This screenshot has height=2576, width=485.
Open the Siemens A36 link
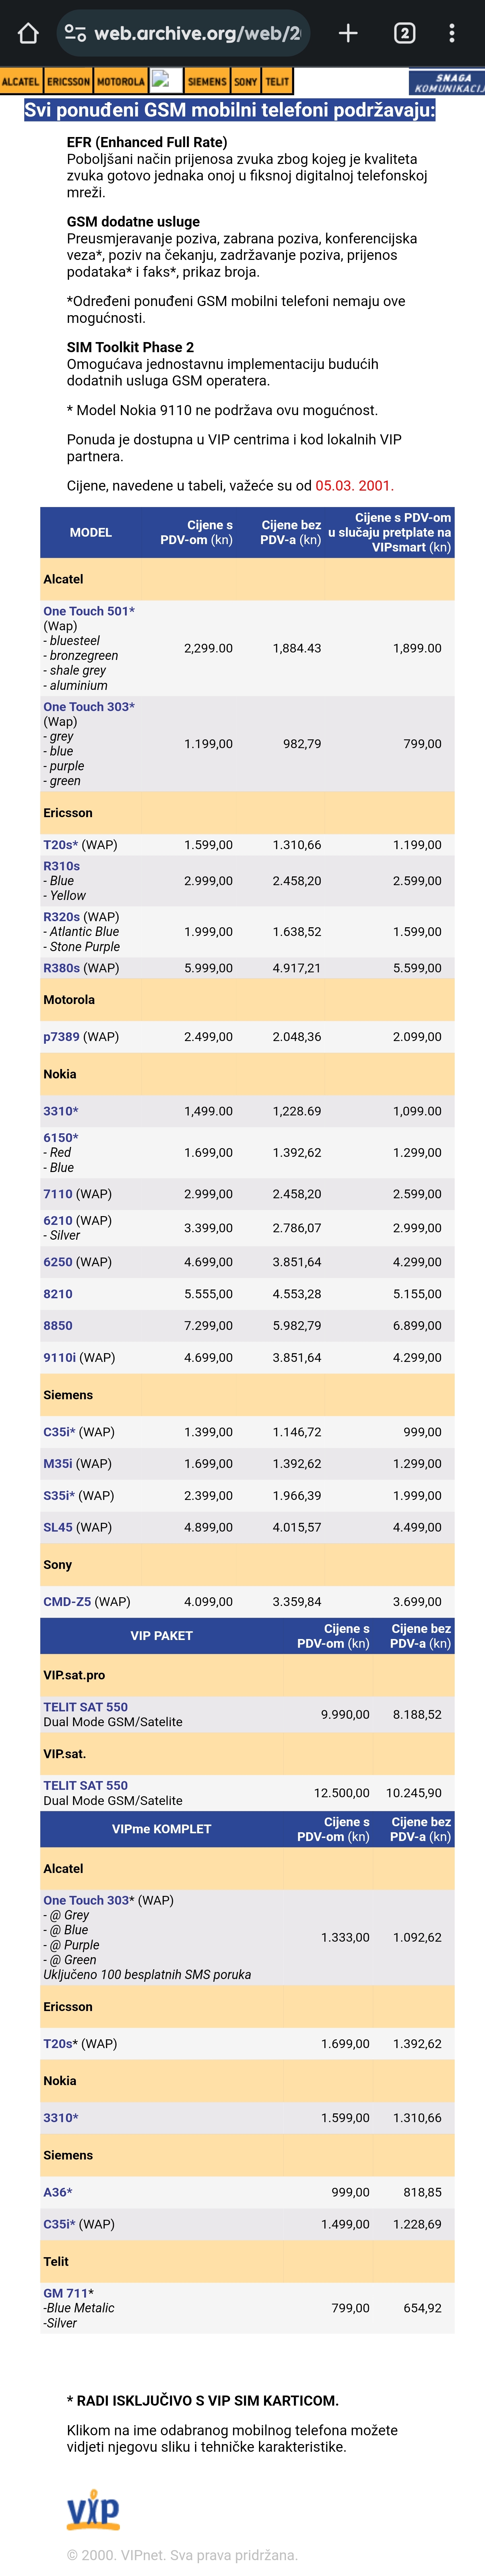point(58,2192)
